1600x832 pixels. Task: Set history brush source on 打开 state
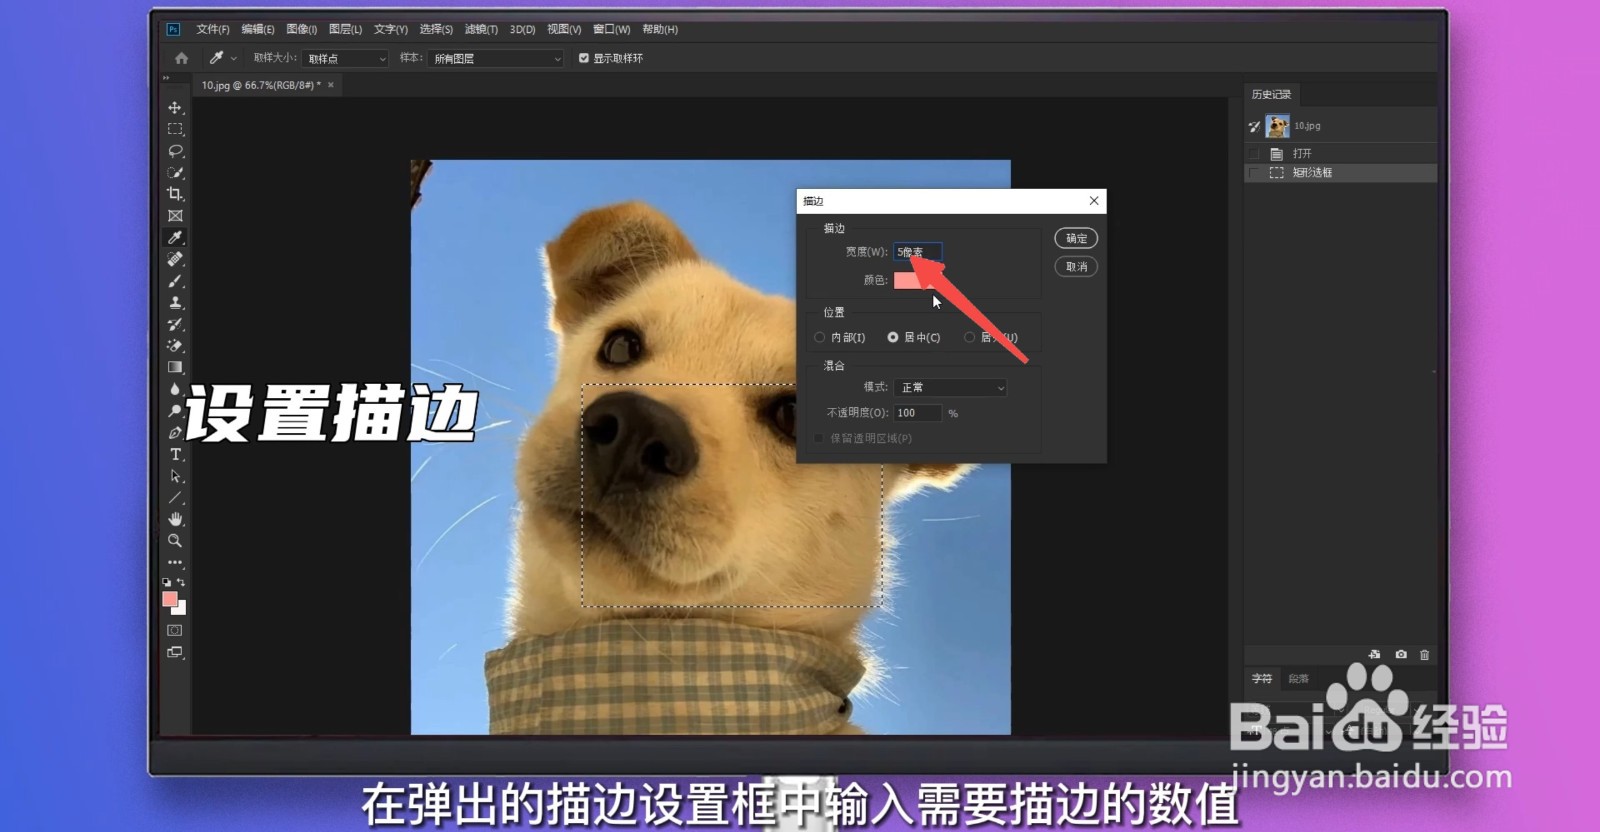click(1254, 154)
